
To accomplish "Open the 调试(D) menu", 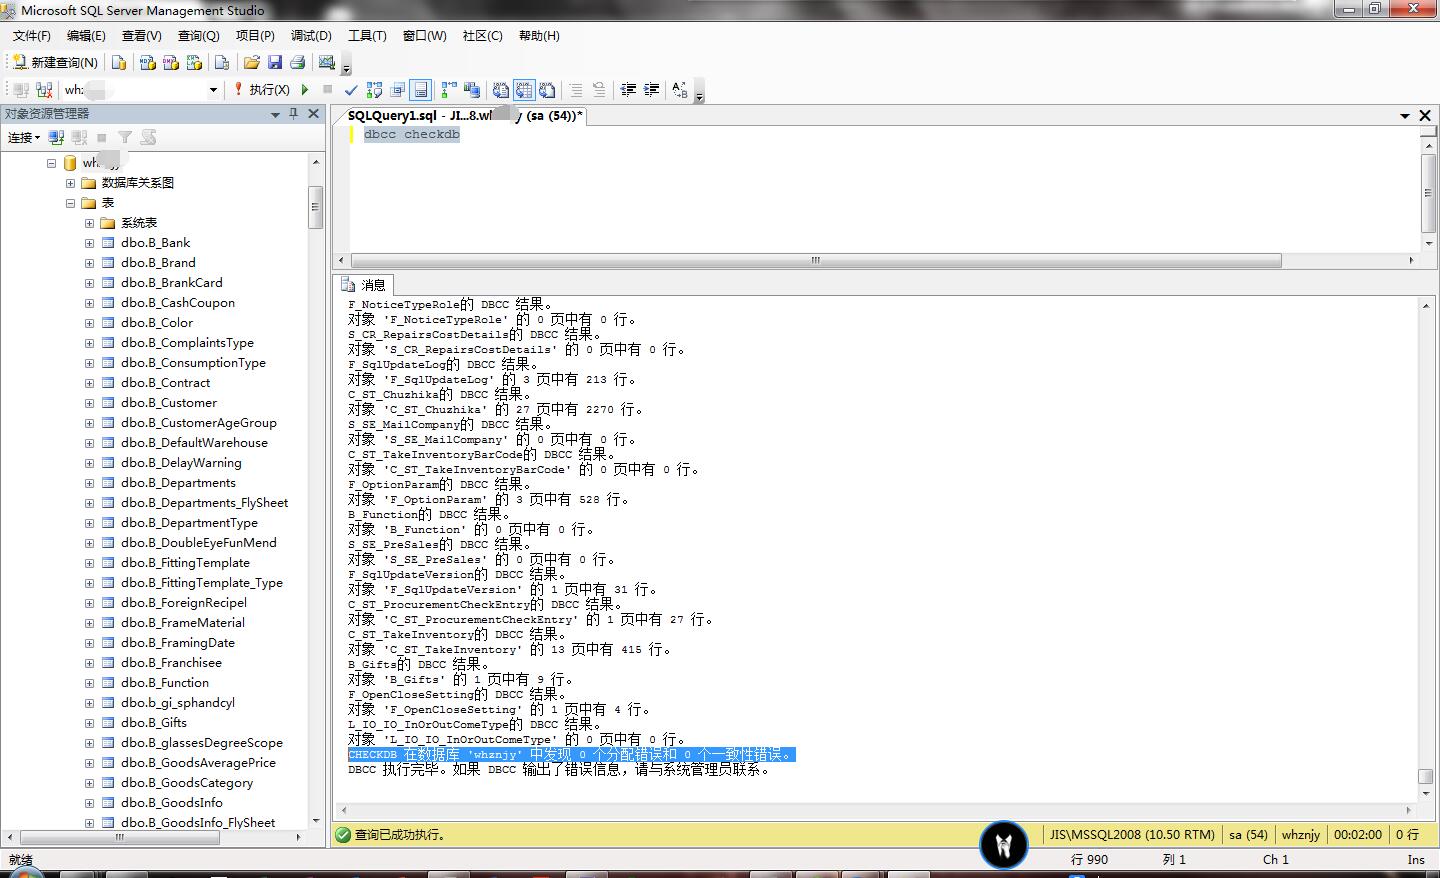I will click(x=311, y=36).
